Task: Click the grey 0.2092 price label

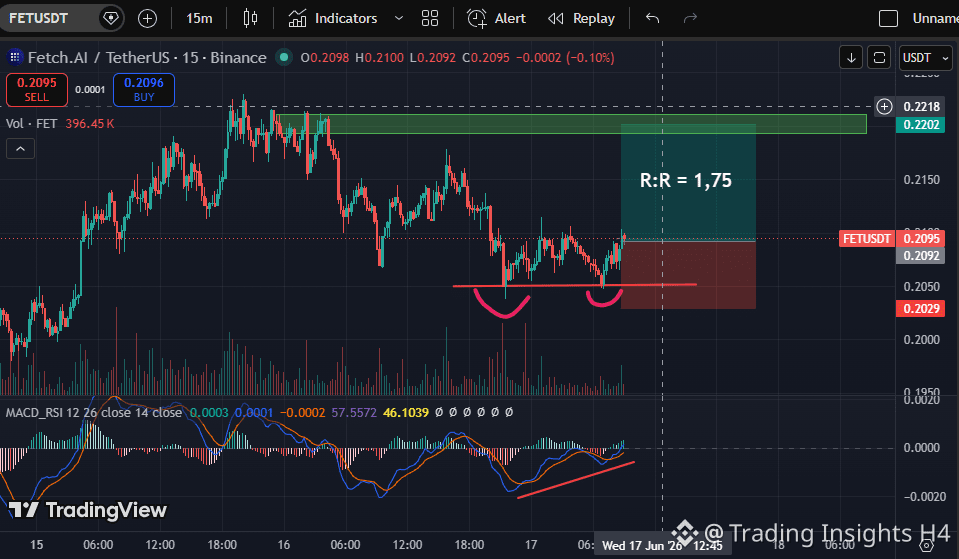Action: click(920, 256)
